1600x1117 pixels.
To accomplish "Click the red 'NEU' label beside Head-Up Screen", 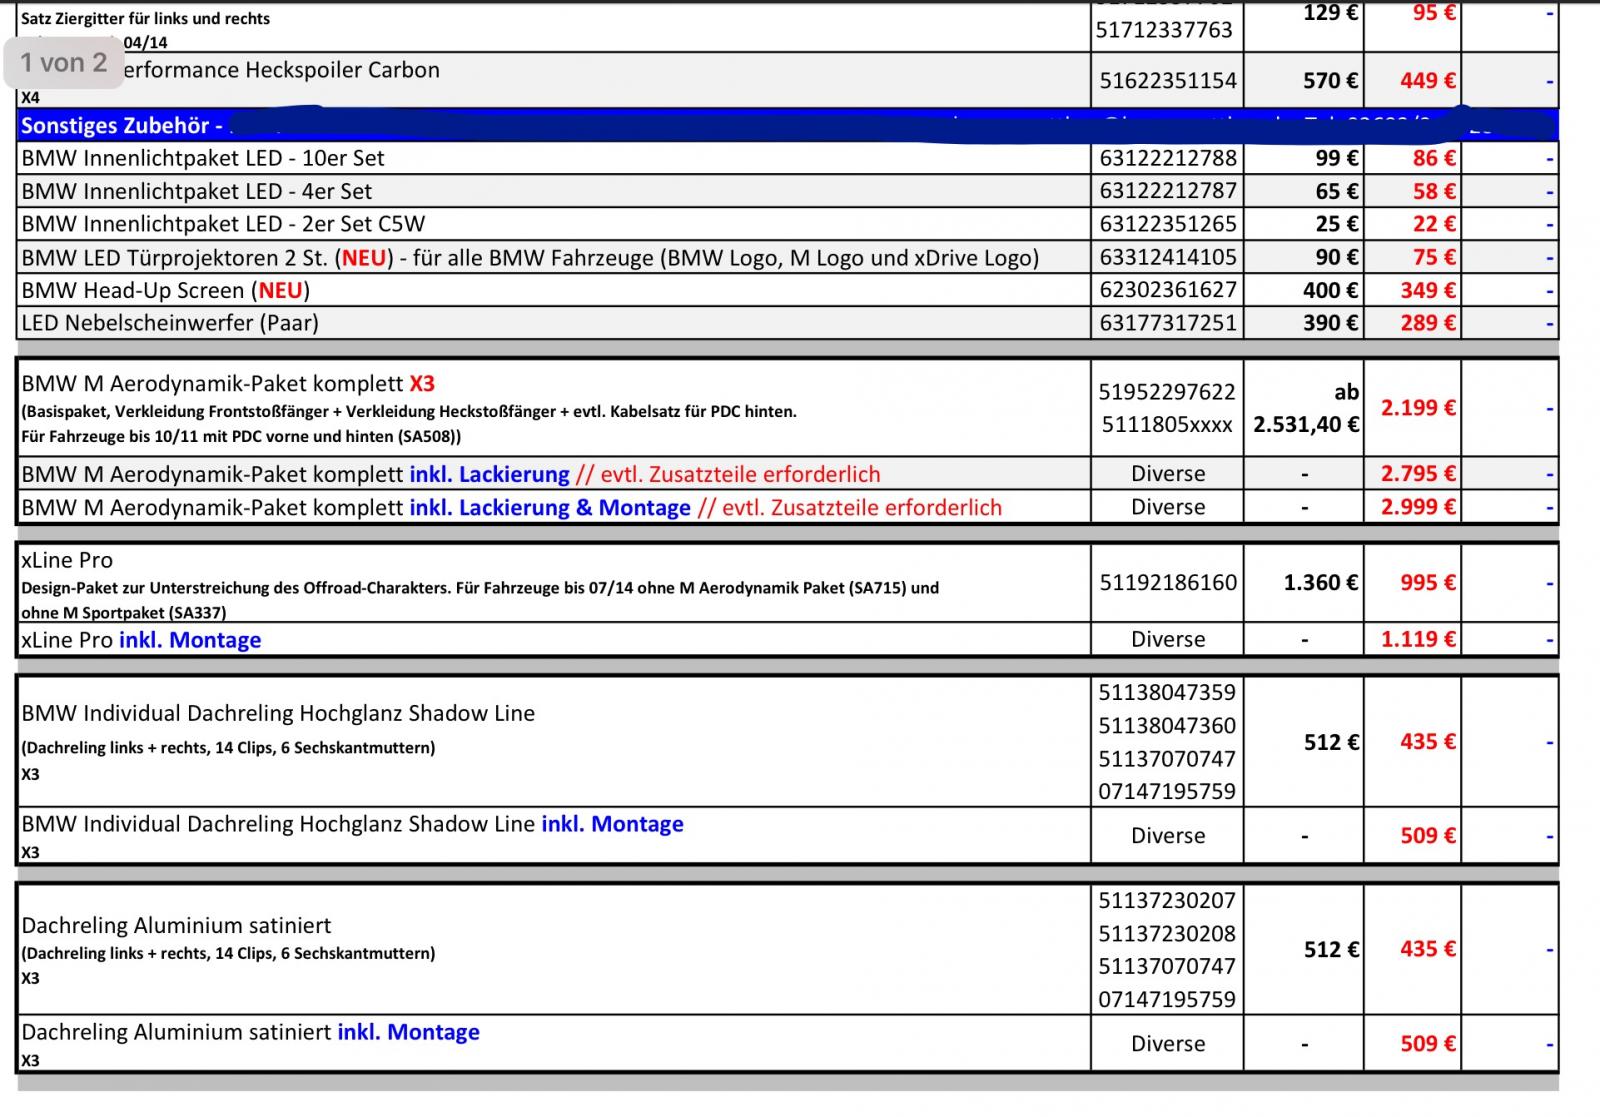I will (280, 291).
